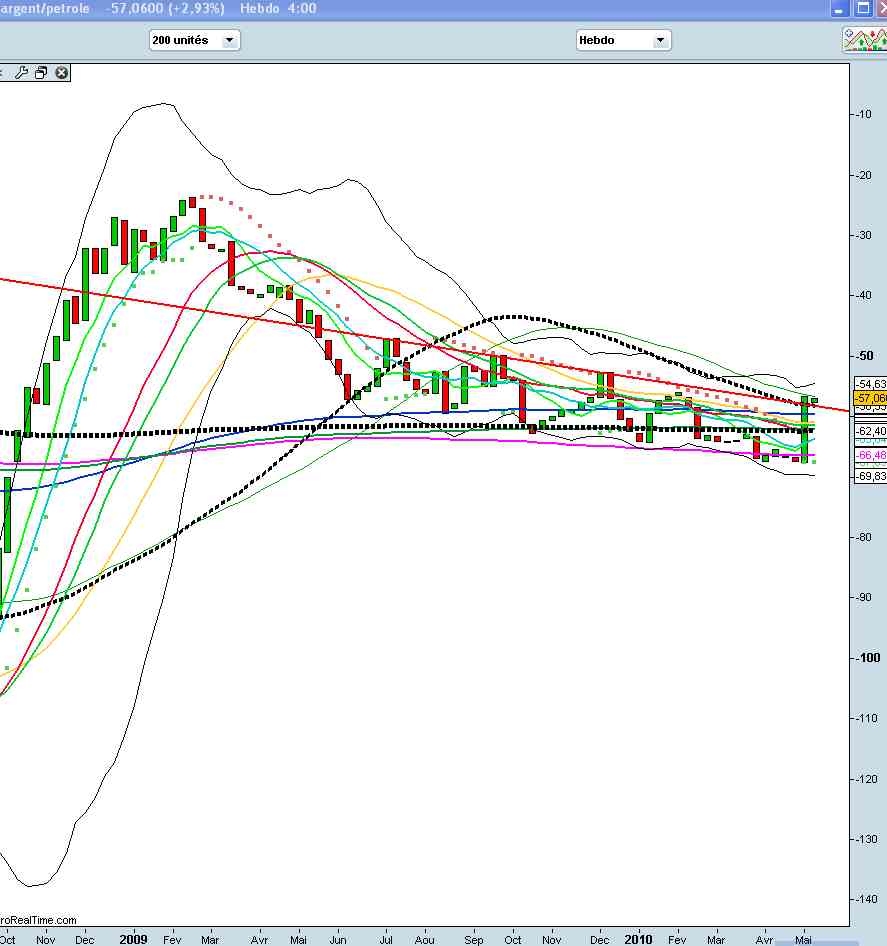Click the argent/petrole window title bar

400,8
